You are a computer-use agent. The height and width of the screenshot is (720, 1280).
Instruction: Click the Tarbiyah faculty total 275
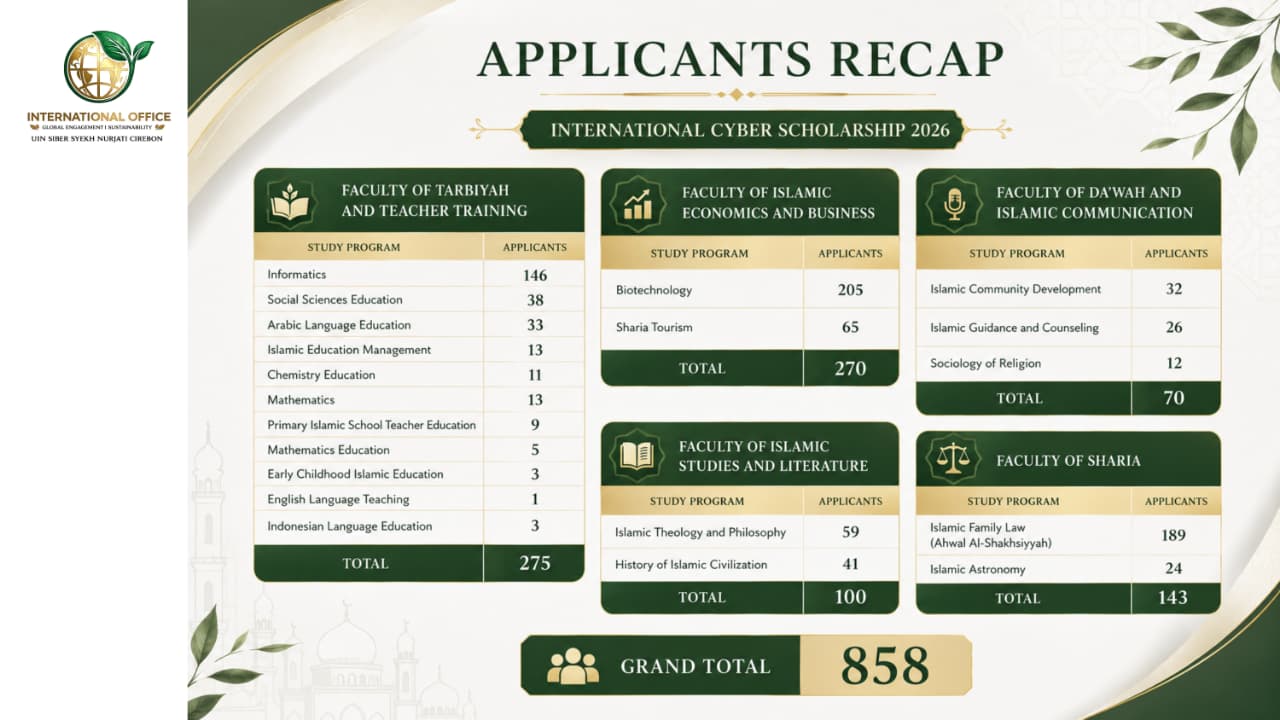click(x=535, y=563)
